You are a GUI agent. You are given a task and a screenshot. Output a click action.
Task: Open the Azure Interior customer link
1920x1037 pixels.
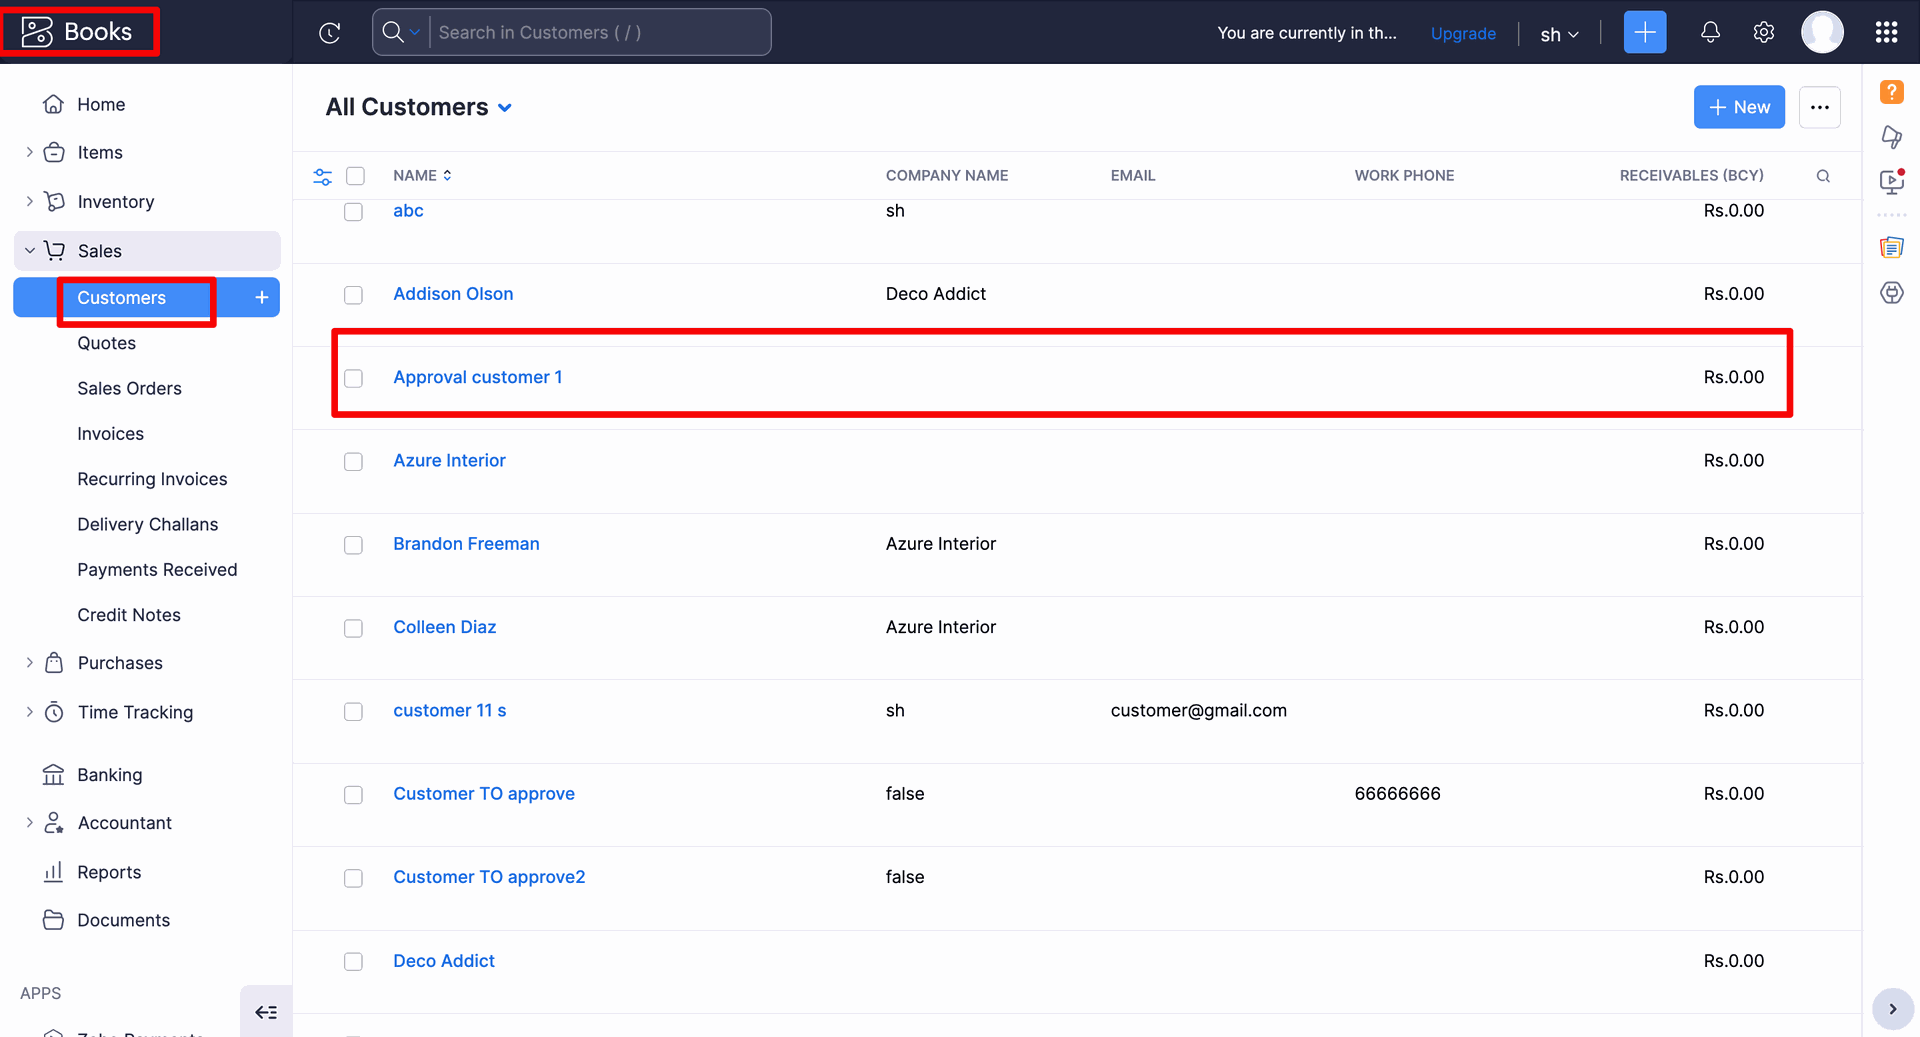[x=449, y=460]
